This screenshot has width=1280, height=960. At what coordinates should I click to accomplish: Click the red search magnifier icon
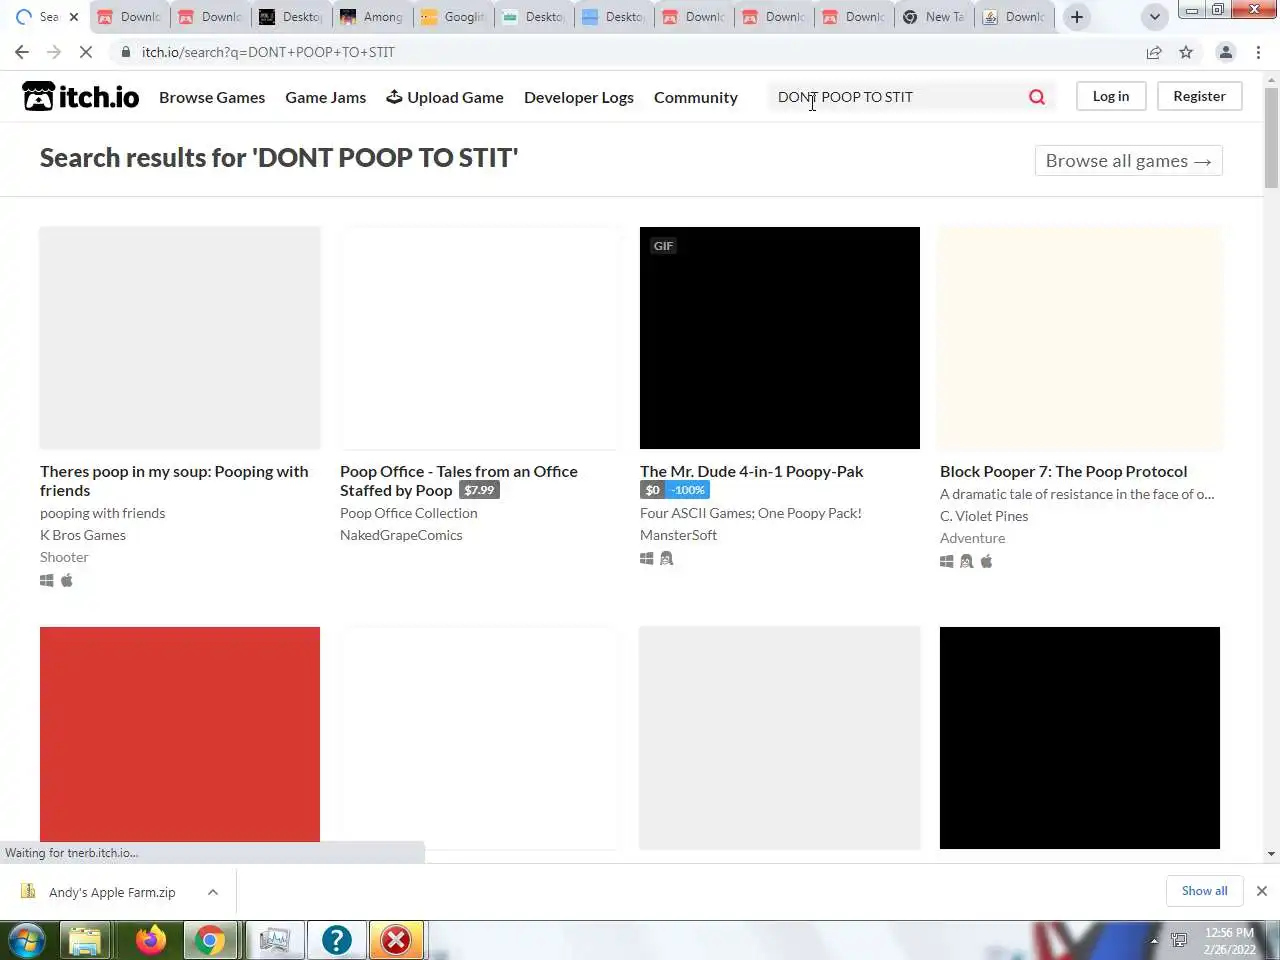(x=1037, y=97)
